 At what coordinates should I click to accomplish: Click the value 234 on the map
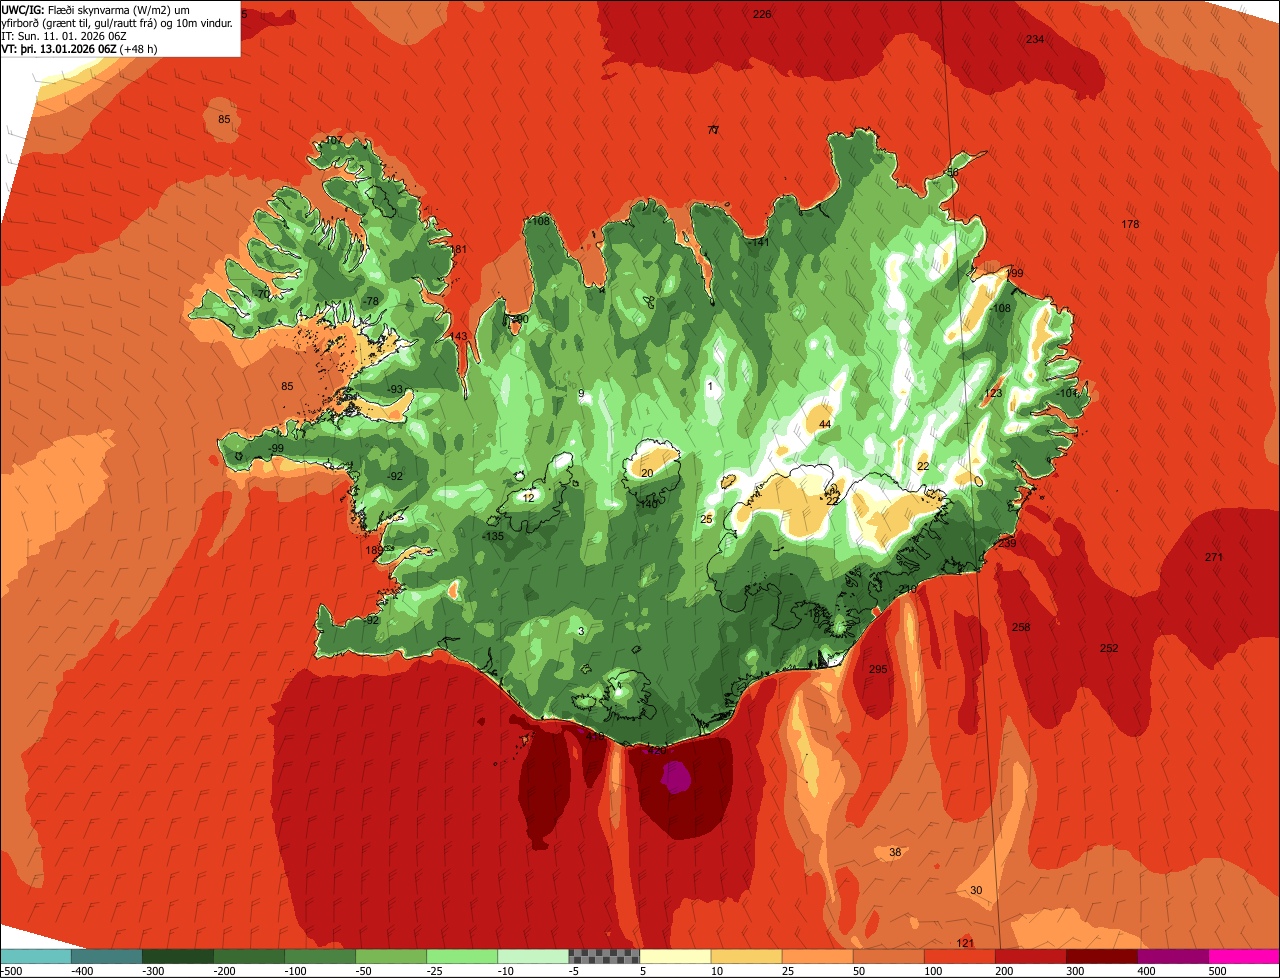pyautogui.click(x=1035, y=39)
